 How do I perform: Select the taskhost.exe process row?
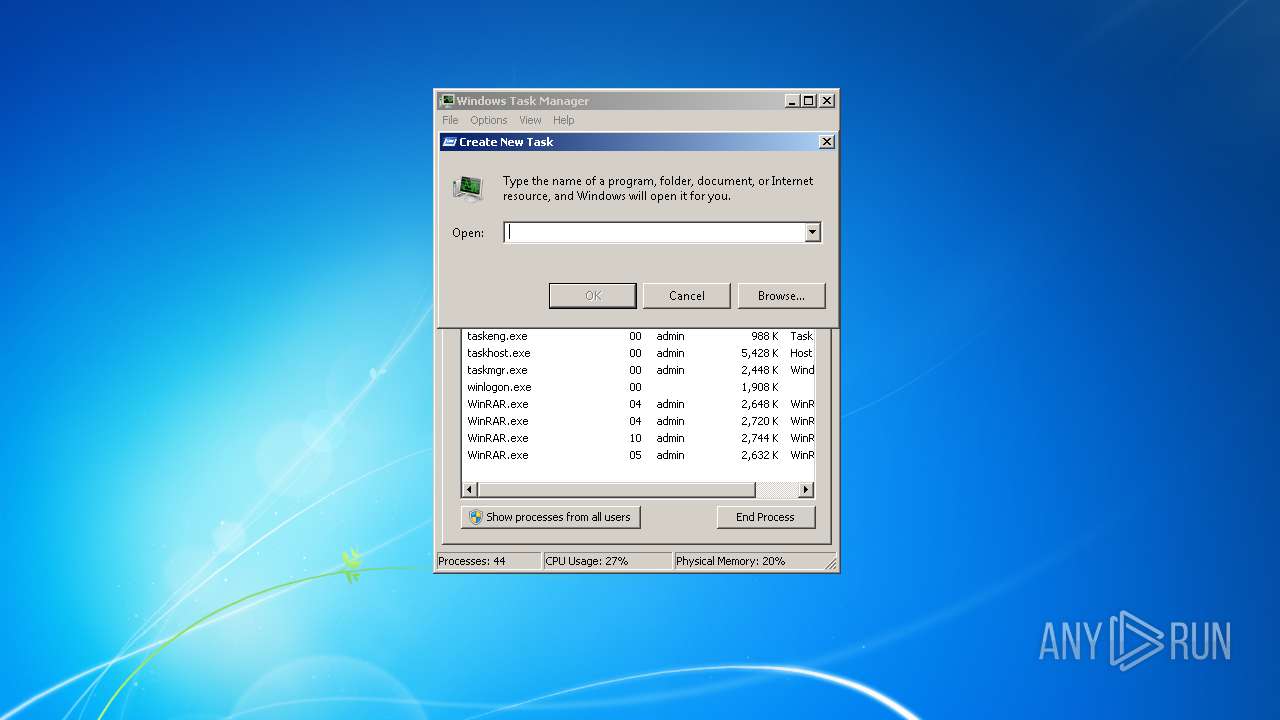pyautogui.click(x=638, y=353)
